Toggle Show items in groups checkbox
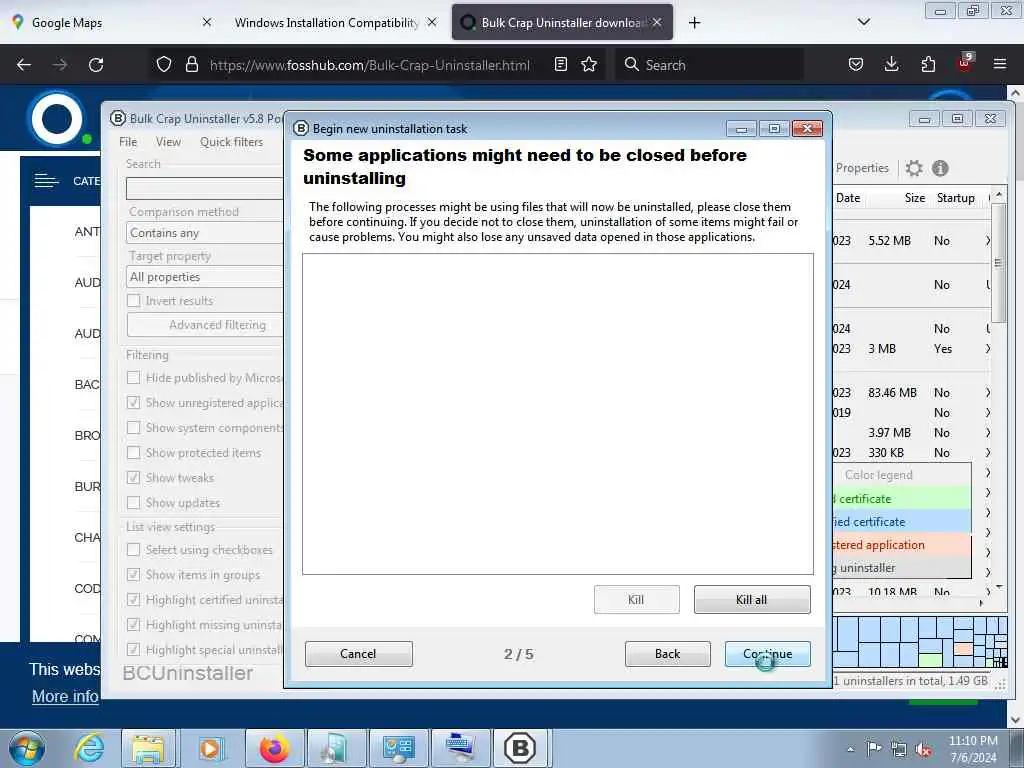This screenshot has height=768, width=1024. tap(134, 575)
